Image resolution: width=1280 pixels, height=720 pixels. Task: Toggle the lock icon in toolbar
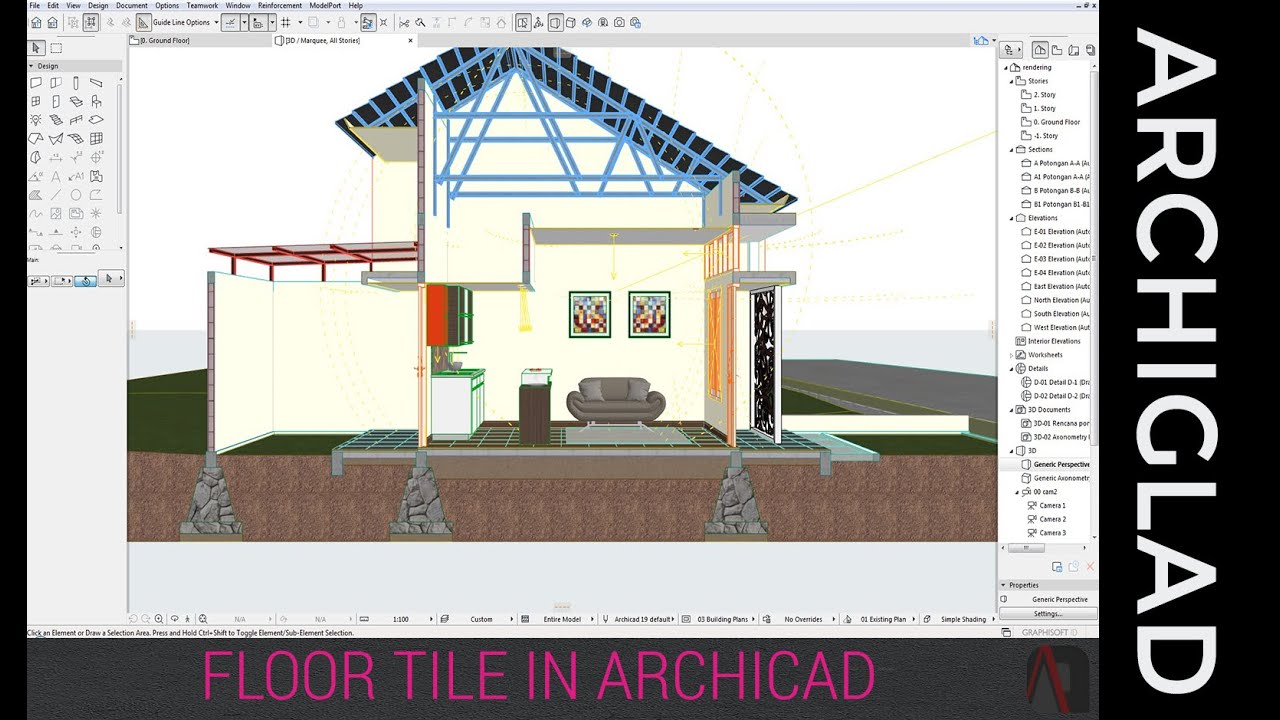click(x=341, y=22)
